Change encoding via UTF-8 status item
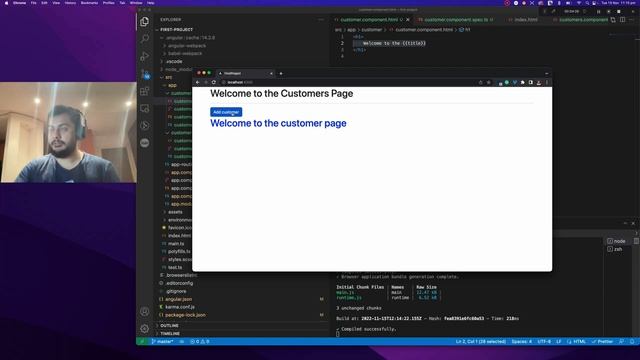The width and height of the screenshot is (640, 360). tap(544, 342)
